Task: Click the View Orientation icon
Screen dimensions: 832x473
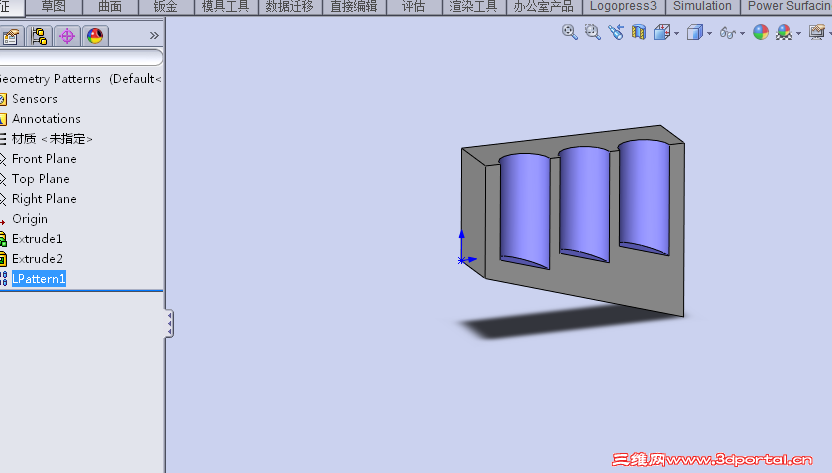Action: click(x=662, y=32)
